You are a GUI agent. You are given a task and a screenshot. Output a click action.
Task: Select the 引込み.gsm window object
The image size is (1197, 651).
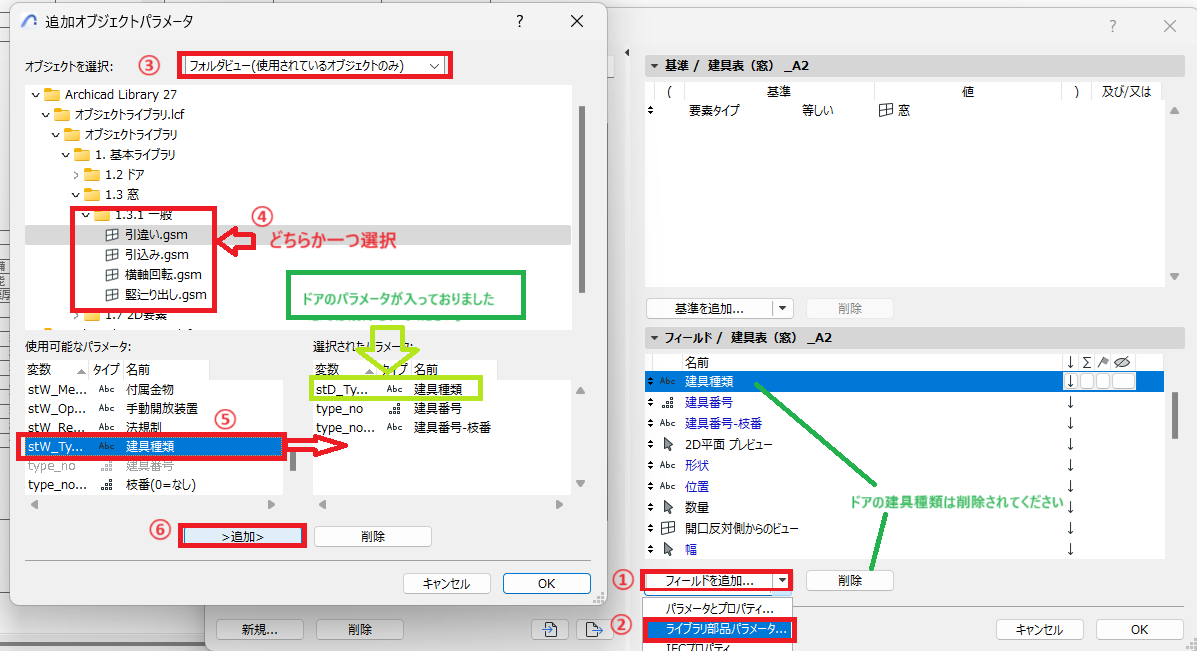pos(156,255)
